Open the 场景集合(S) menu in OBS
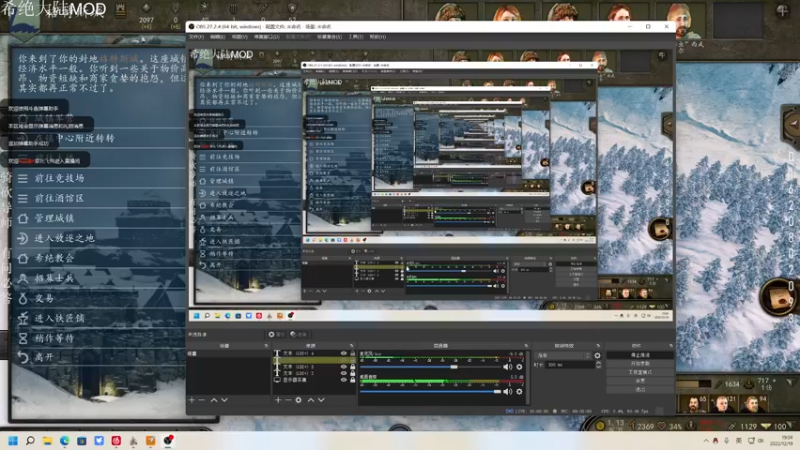 pyautogui.click(x=329, y=37)
